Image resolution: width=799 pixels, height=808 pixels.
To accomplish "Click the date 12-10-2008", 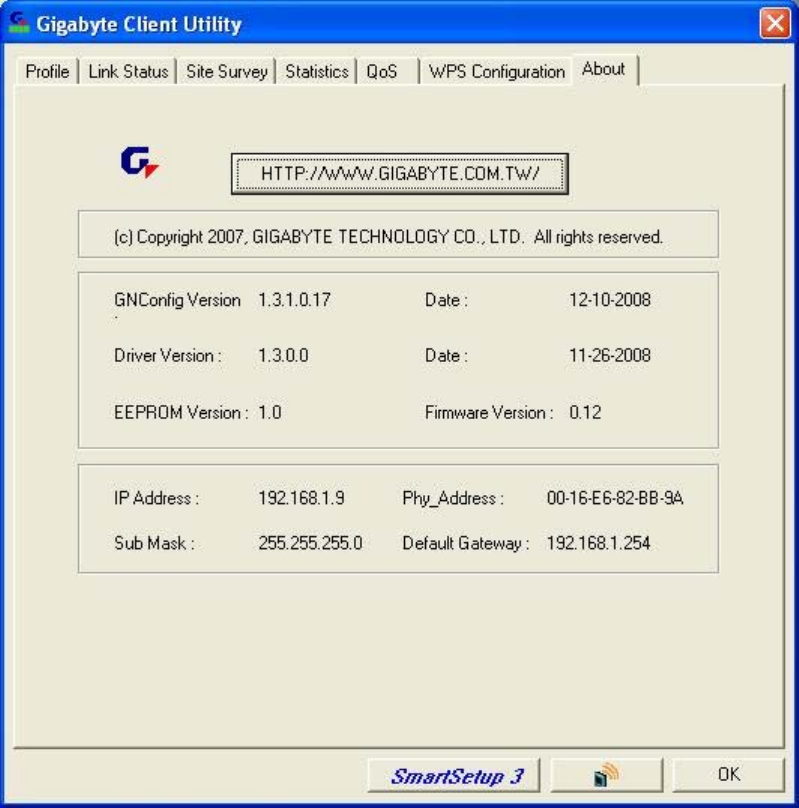I will click(610, 300).
